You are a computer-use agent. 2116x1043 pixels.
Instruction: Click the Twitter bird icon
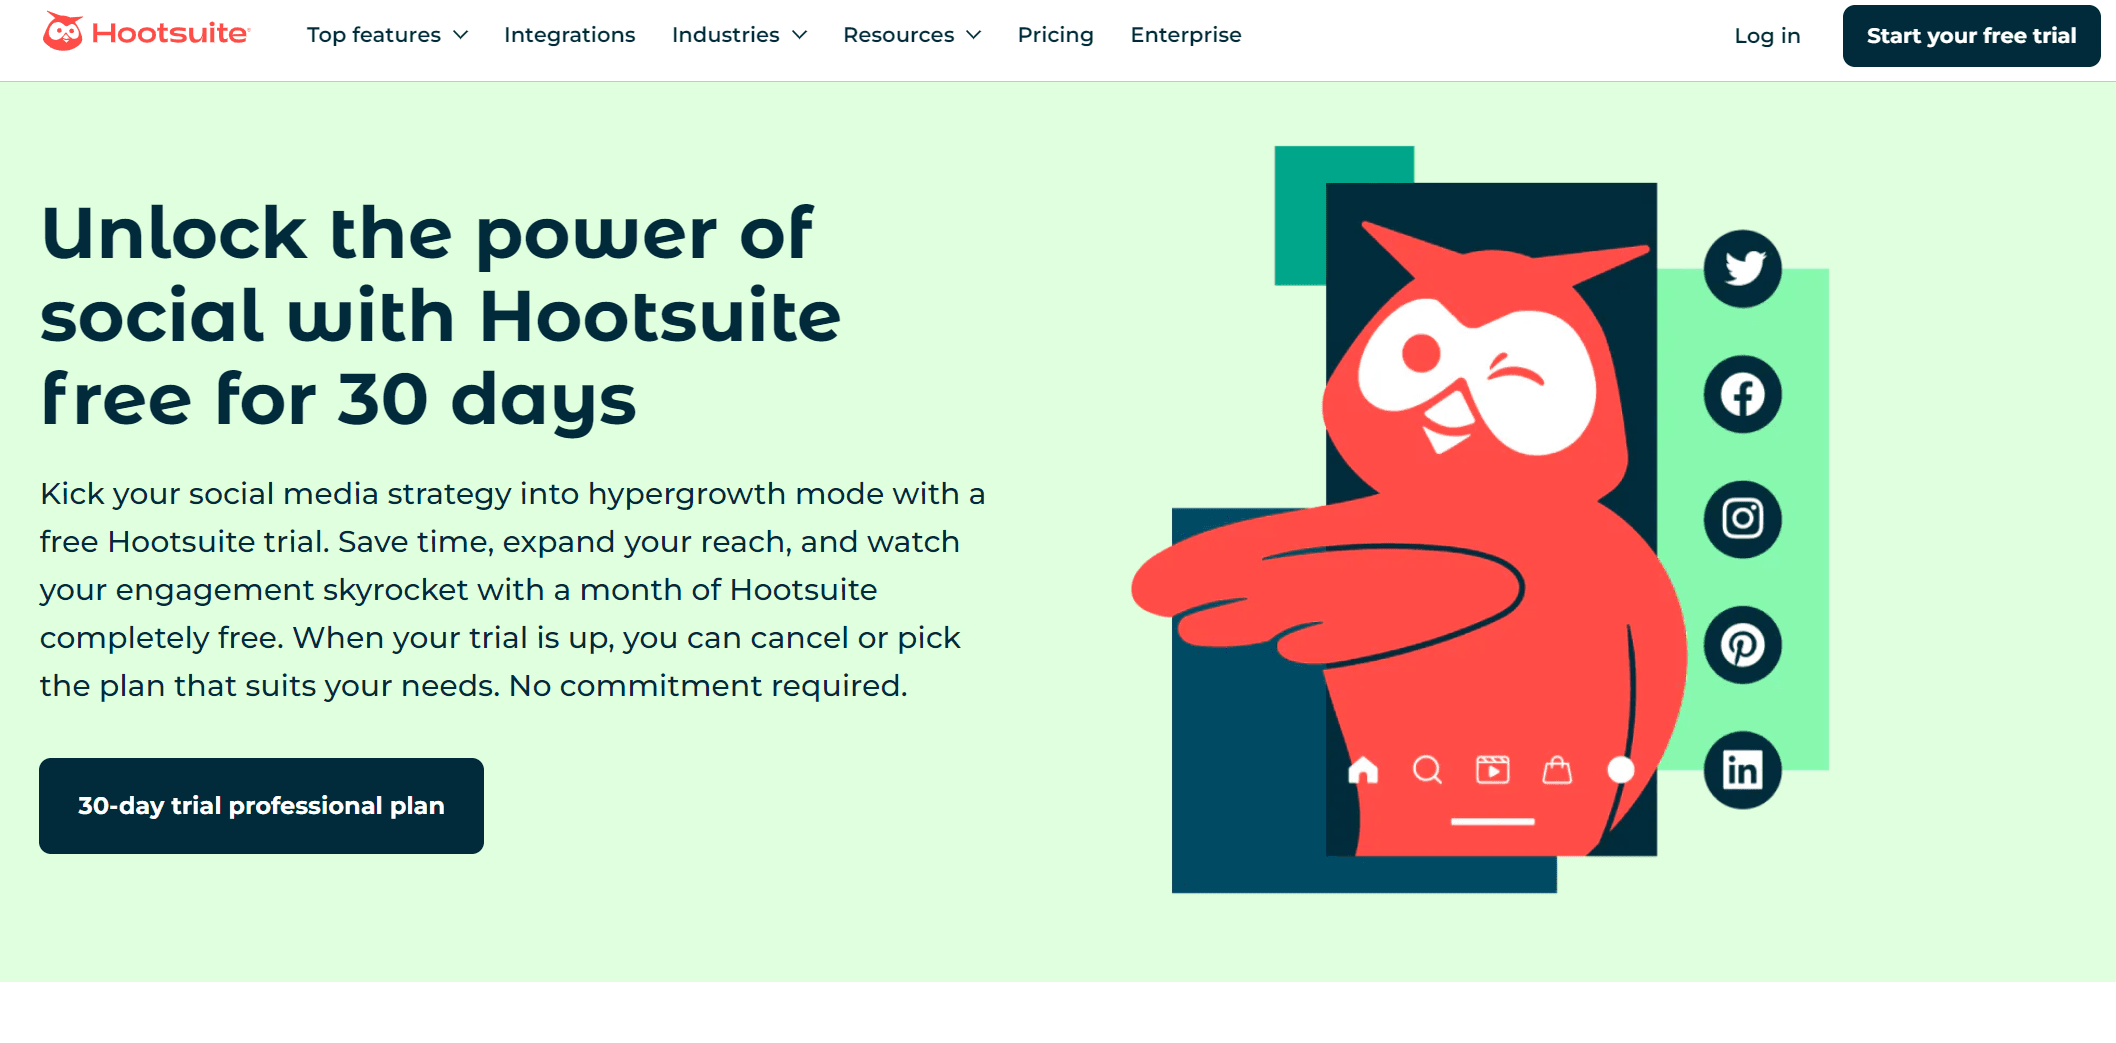pyautogui.click(x=1742, y=268)
